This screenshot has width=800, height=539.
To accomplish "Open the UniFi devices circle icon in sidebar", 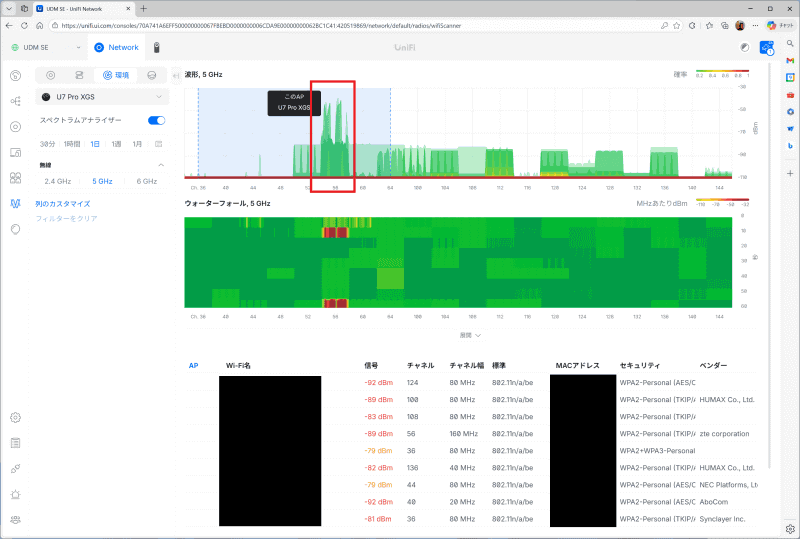I will (x=16, y=127).
